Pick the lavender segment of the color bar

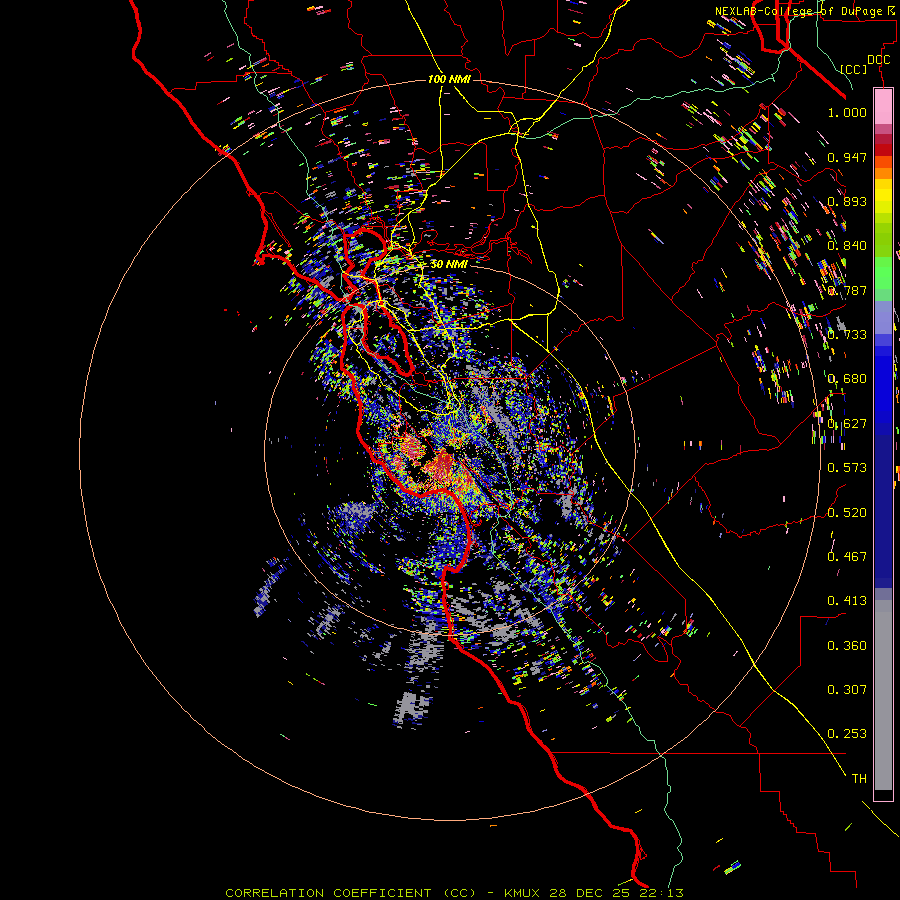tap(883, 317)
